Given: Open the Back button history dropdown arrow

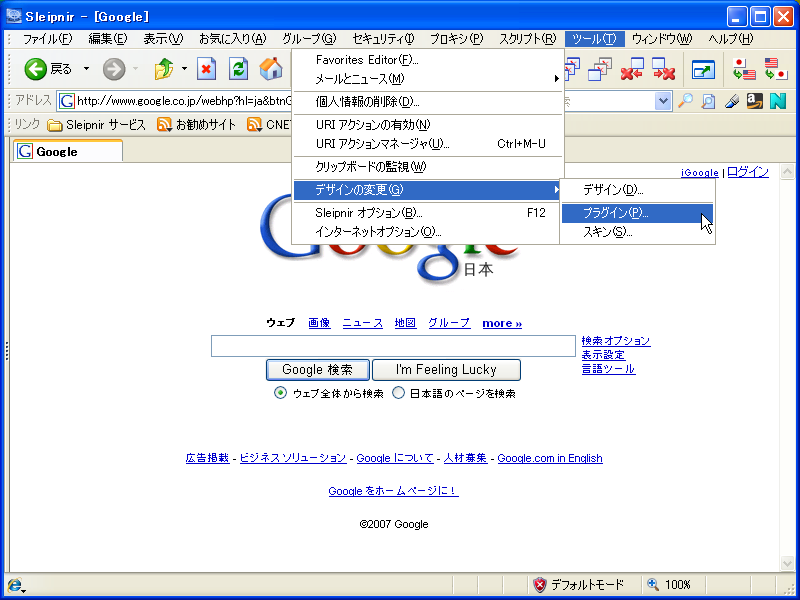Looking at the screenshot, I should pos(86,68).
